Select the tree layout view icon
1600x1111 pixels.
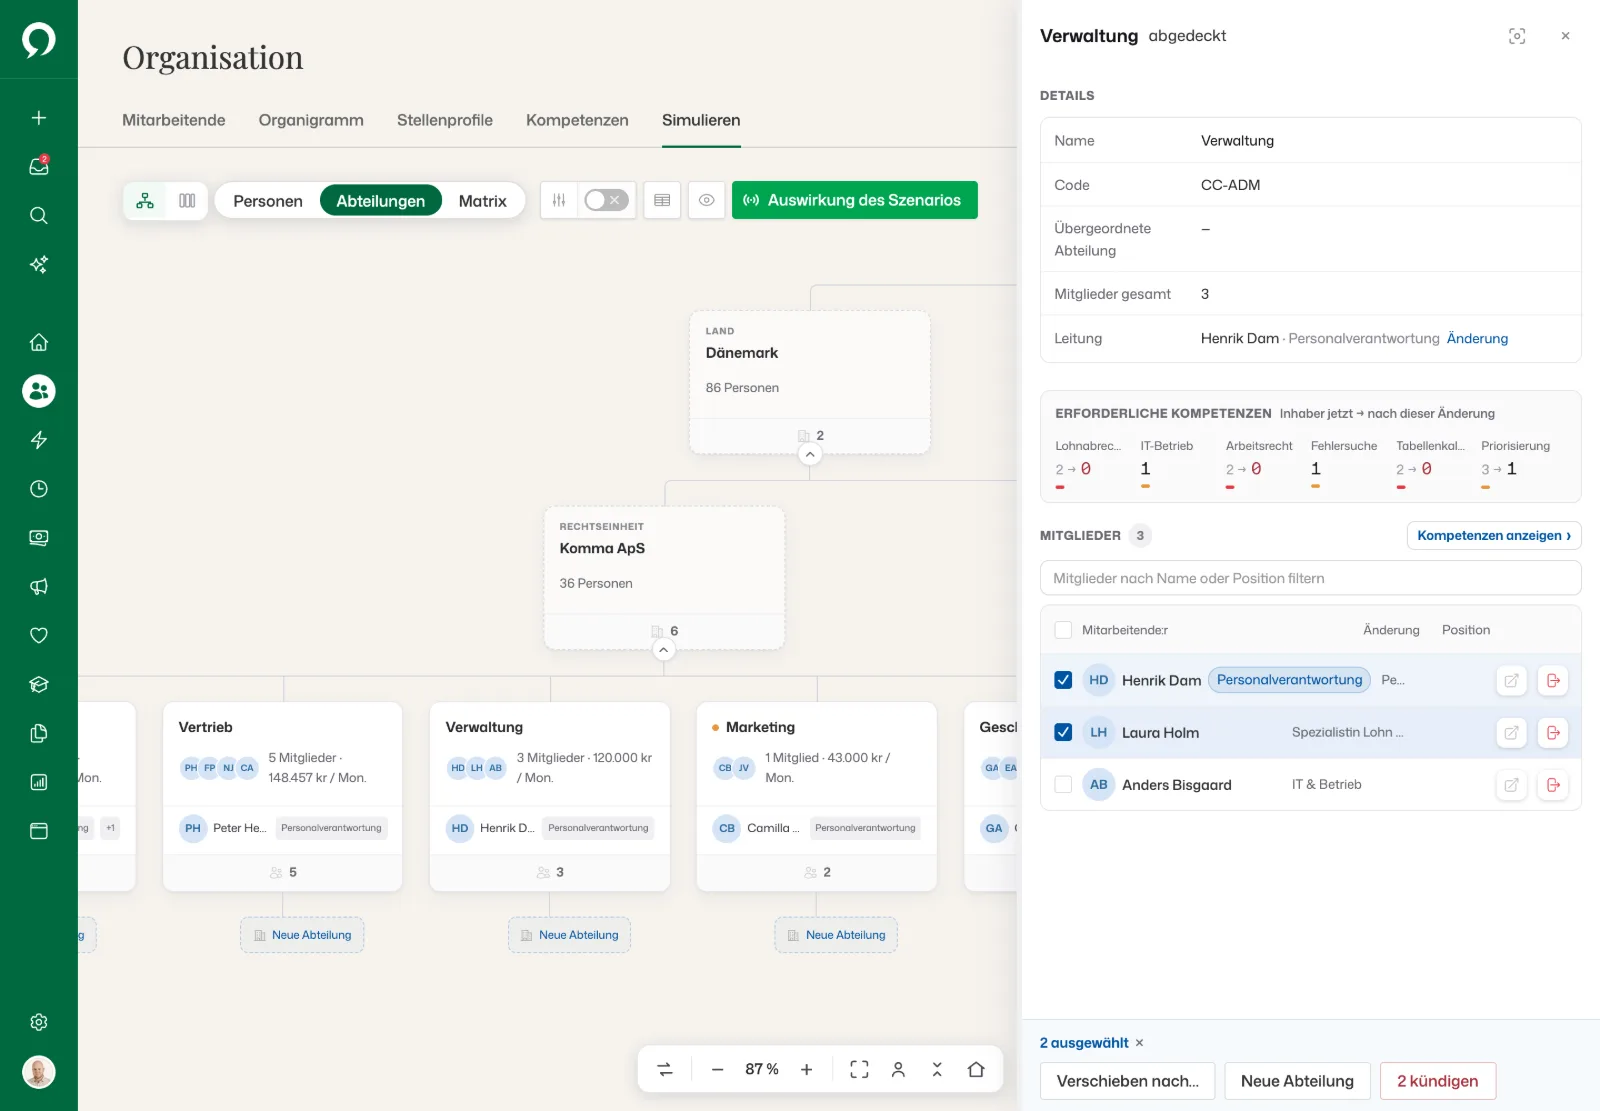145,200
